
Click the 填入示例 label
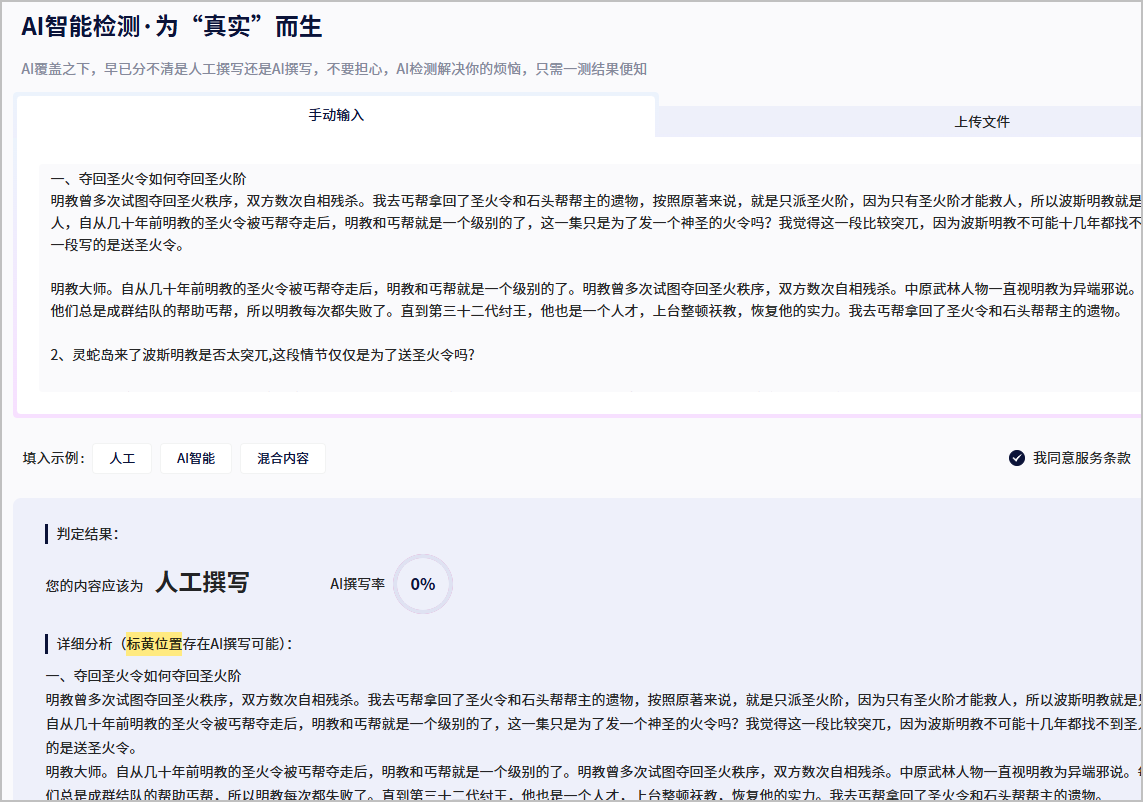pos(51,459)
